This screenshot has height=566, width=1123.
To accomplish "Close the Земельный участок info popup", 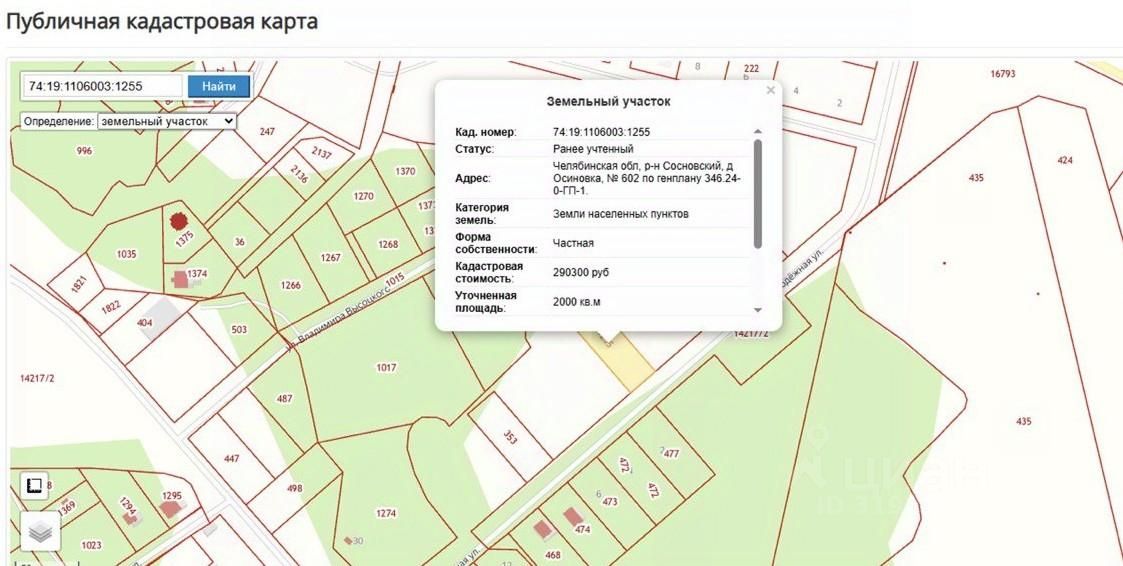I will click(x=770, y=90).
